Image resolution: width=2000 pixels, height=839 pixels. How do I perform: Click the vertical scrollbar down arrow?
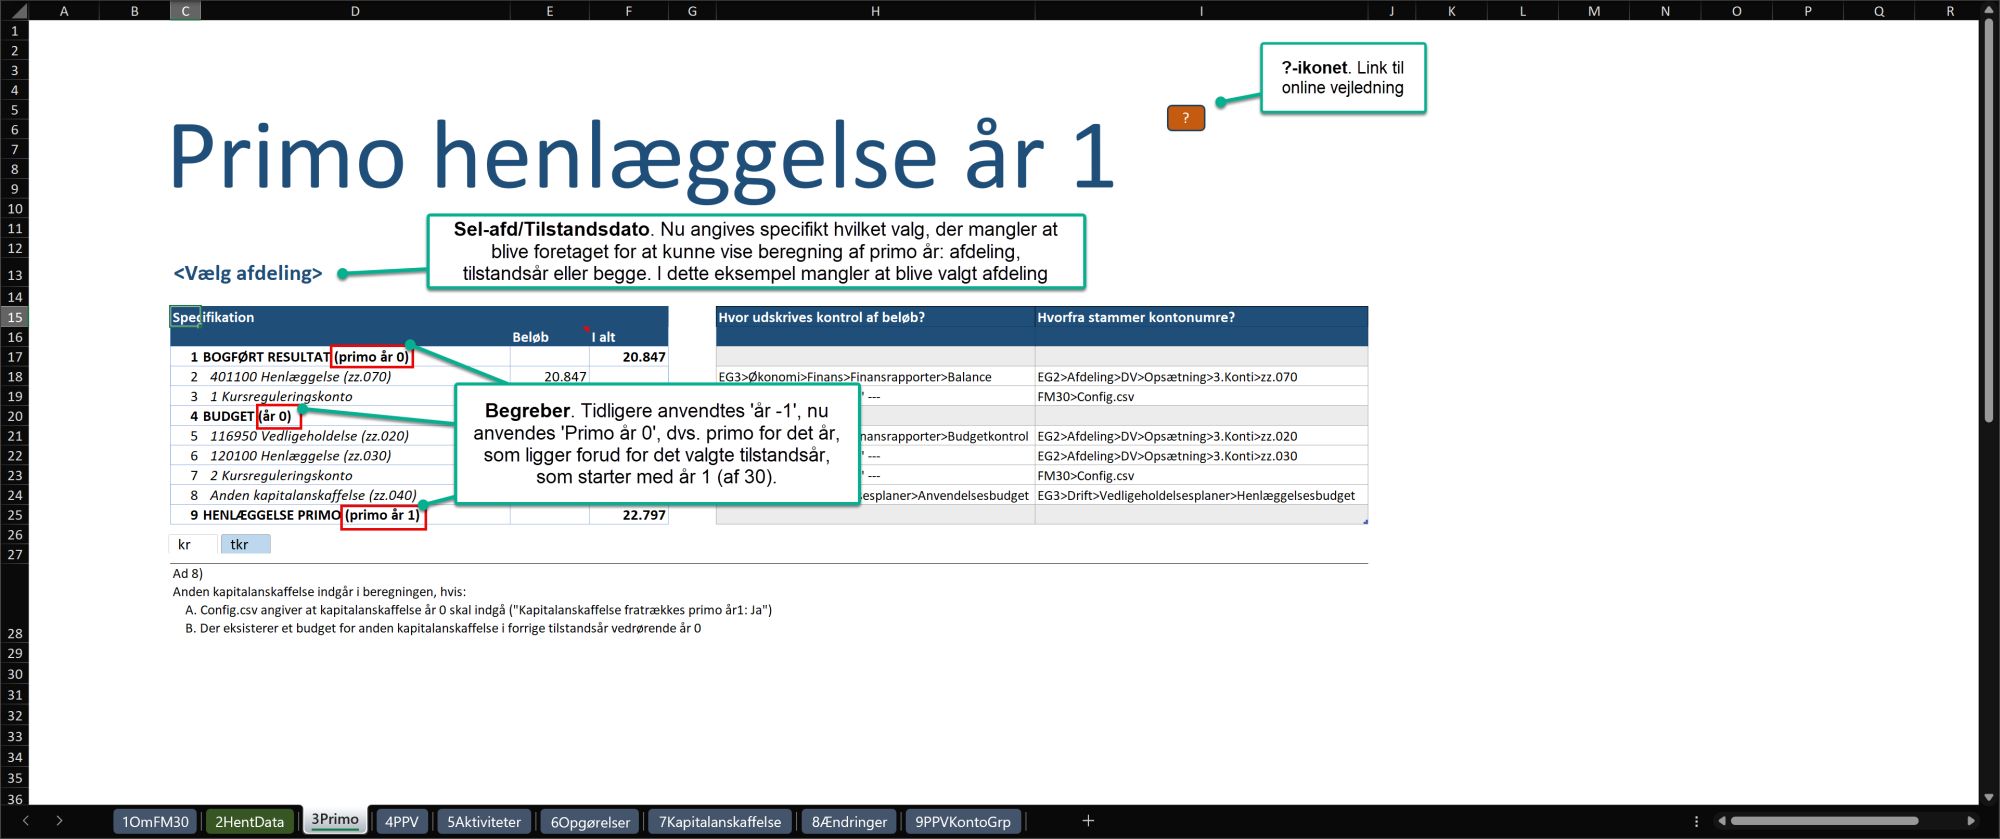click(1988, 797)
